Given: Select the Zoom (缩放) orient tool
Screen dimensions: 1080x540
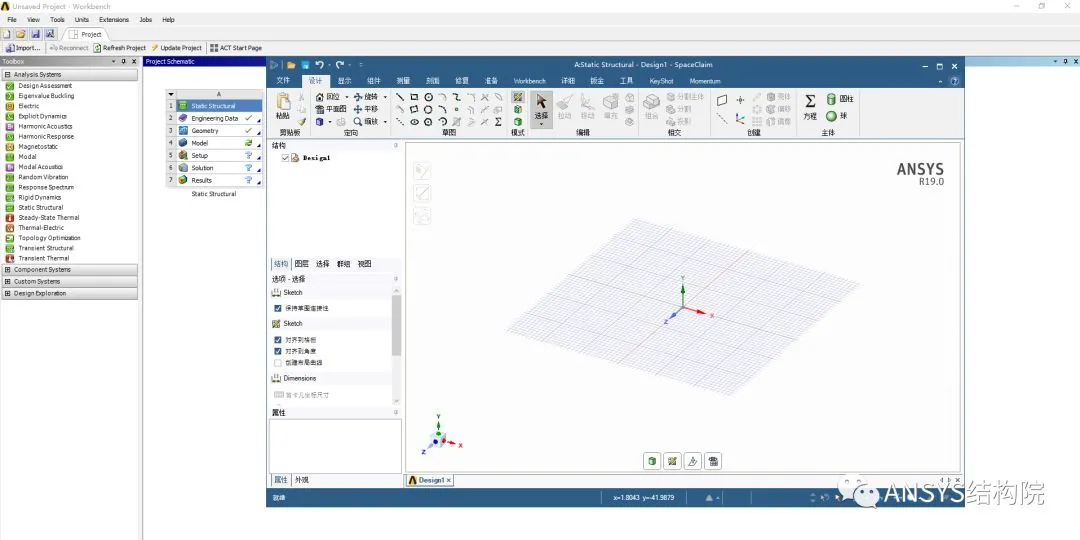Looking at the screenshot, I should point(366,121).
